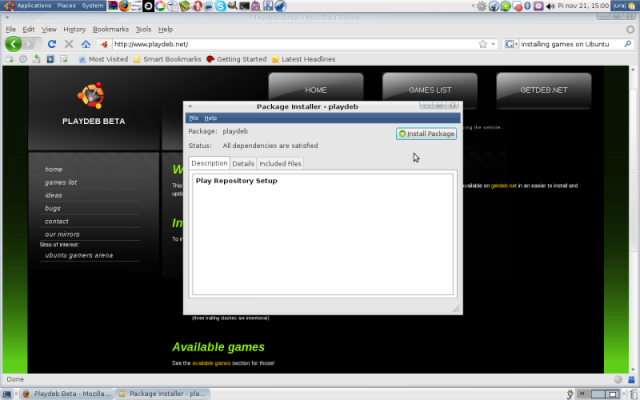Image resolution: width=640 pixels, height=400 pixels.
Task: Open the back/forward history dropdown
Action: 38,44
